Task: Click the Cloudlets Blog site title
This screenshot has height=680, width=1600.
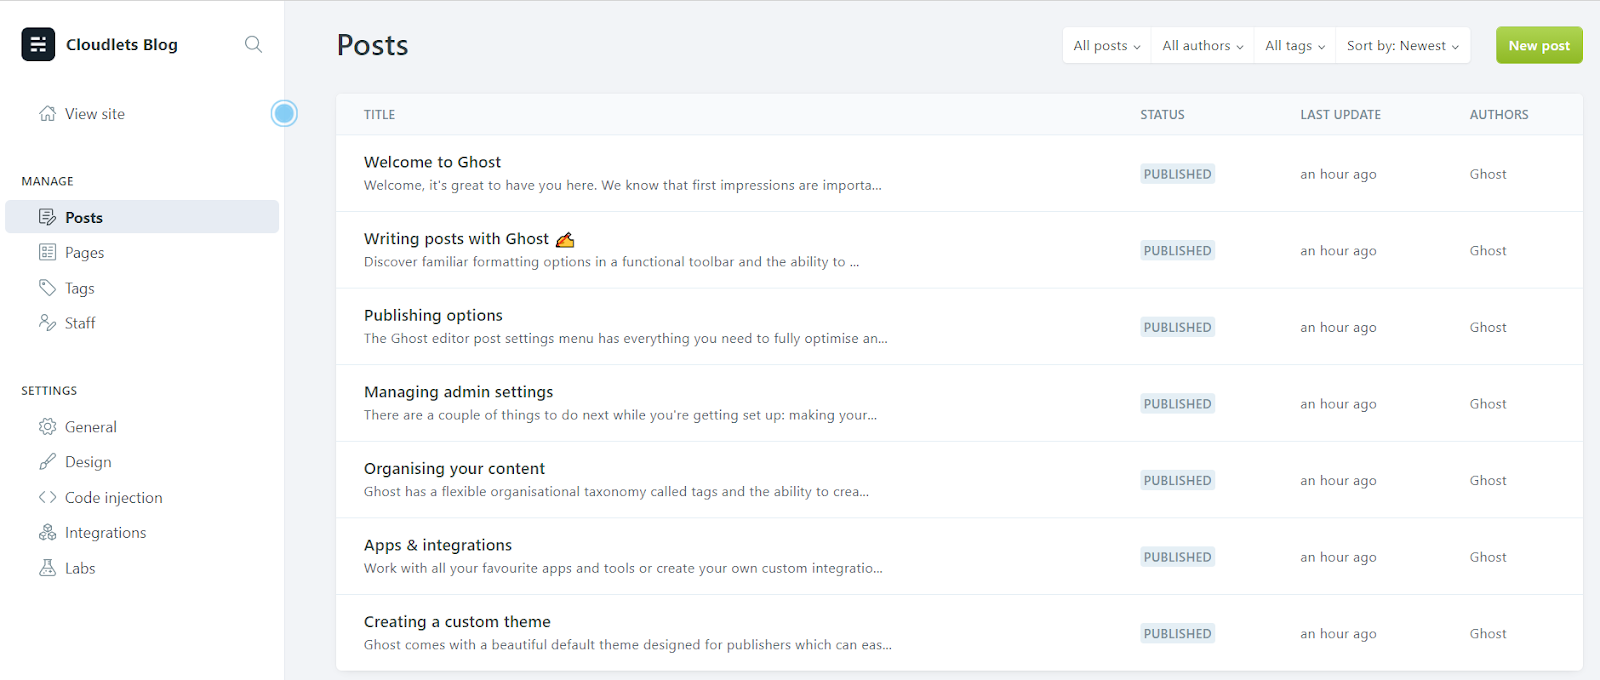Action: (122, 44)
